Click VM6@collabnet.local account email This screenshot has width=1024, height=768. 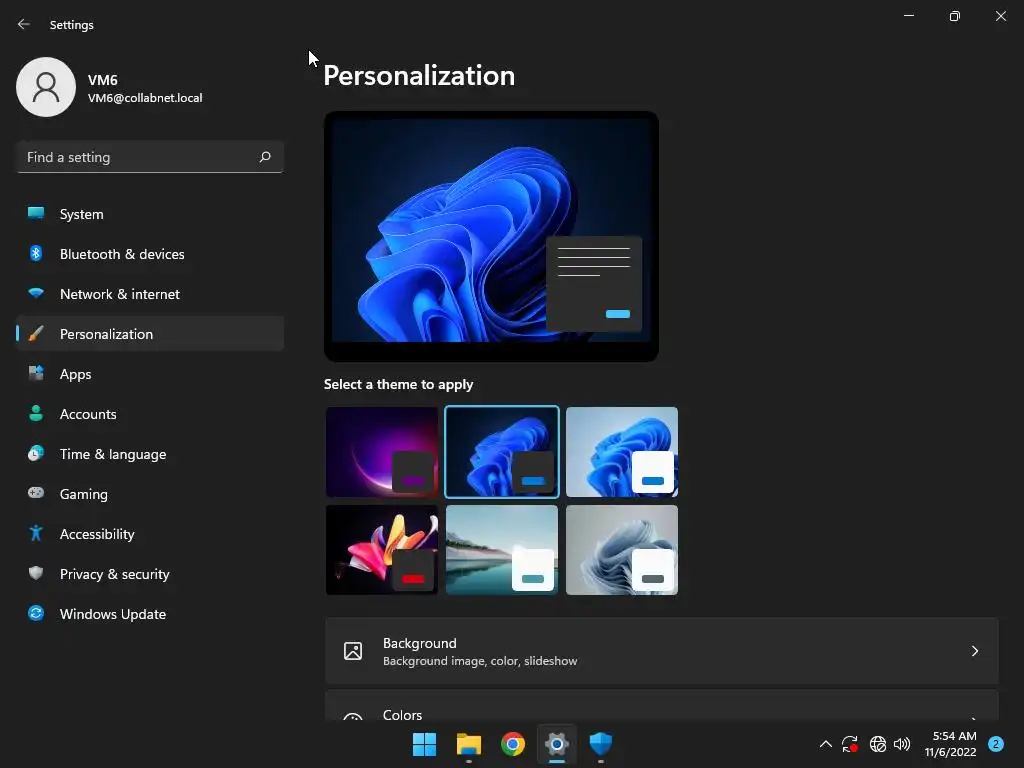click(x=145, y=98)
